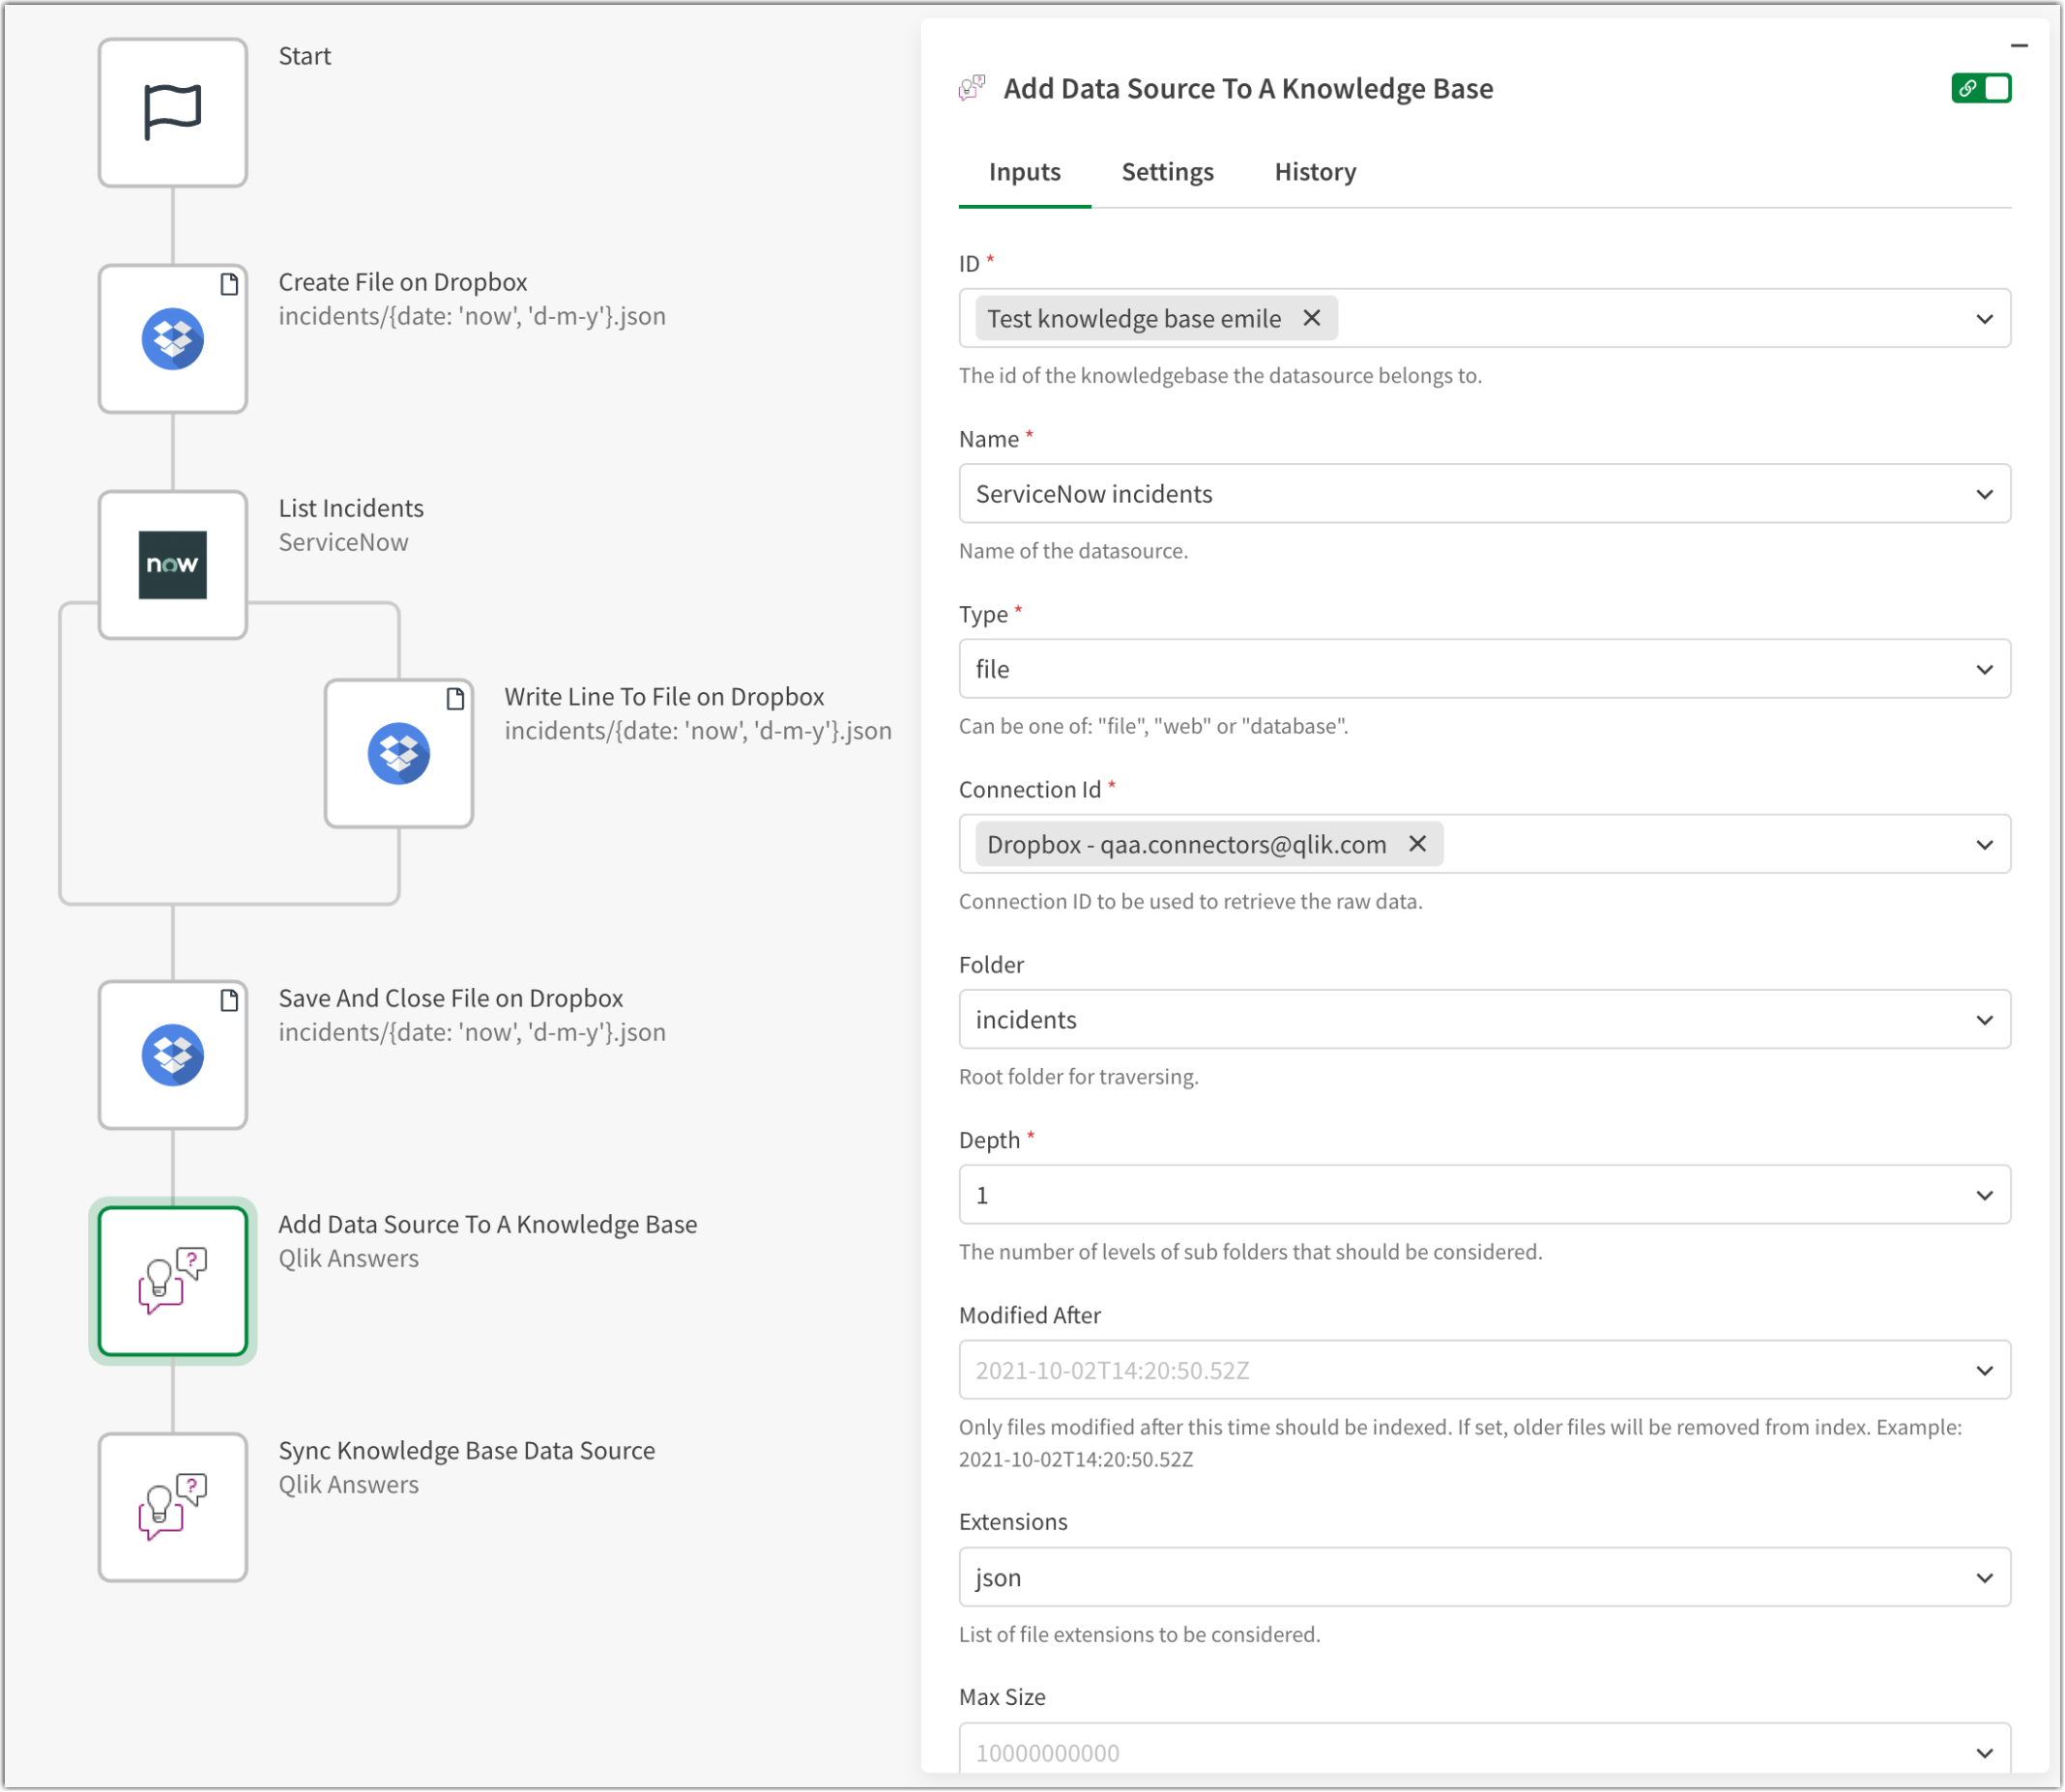2065x1792 pixels.
Task: Click the speech bubble icon beside panel title
Action: coord(969,88)
